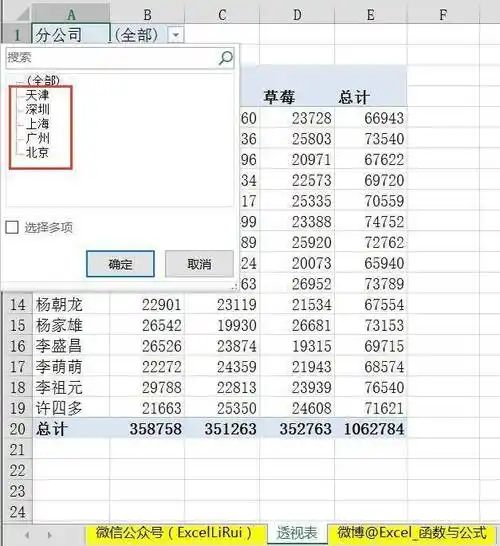Enable the 选择多项 checkbox
Image resolution: width=500 pixels, height=546 pixels.
tap(12, 227)
